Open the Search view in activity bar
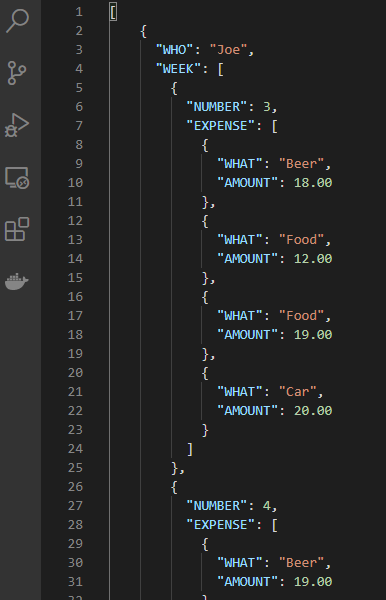This screenshot has width=386, height=600. click(17, 21)
